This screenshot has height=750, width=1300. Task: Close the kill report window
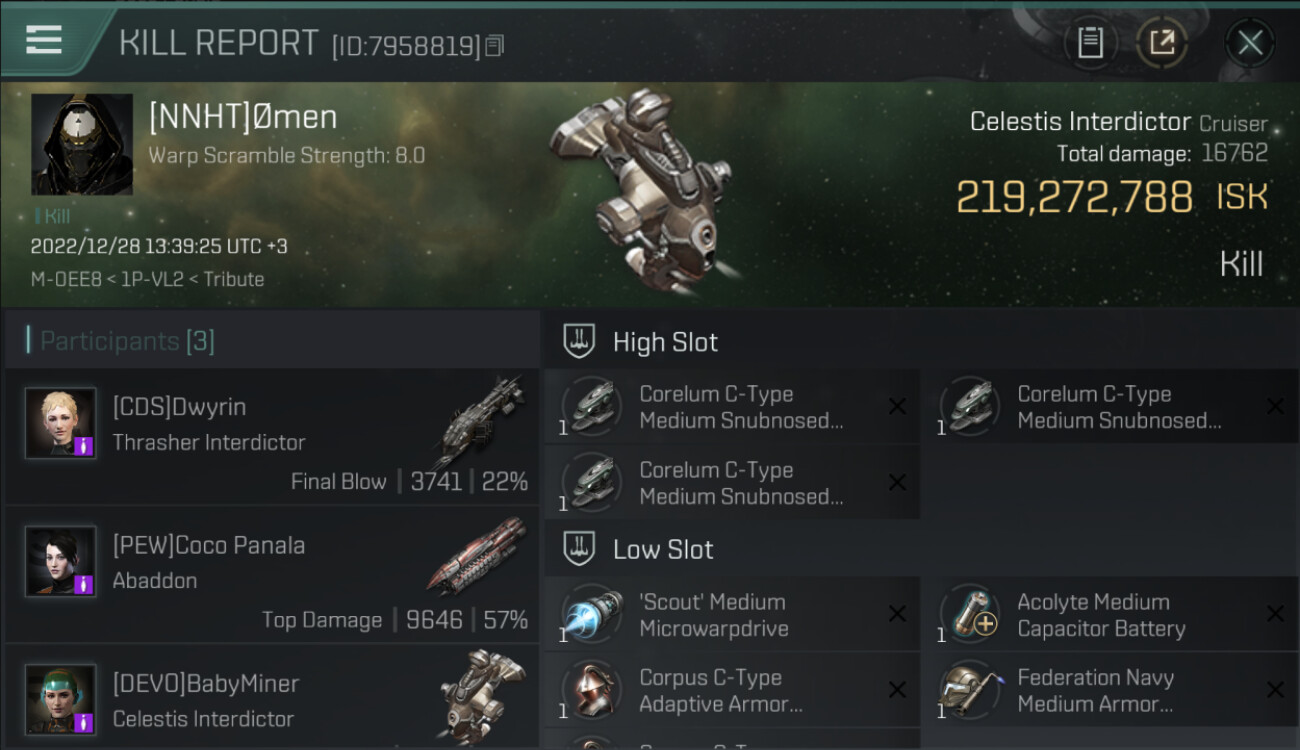click(1249, 42)
